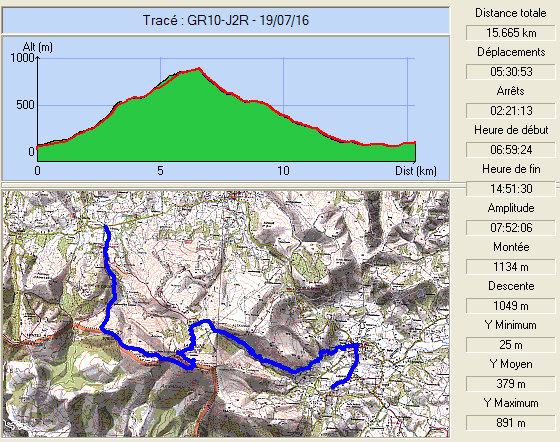560x442 pixels.
Task: Click the Y Minimum field 25 m
Action: 511,345
